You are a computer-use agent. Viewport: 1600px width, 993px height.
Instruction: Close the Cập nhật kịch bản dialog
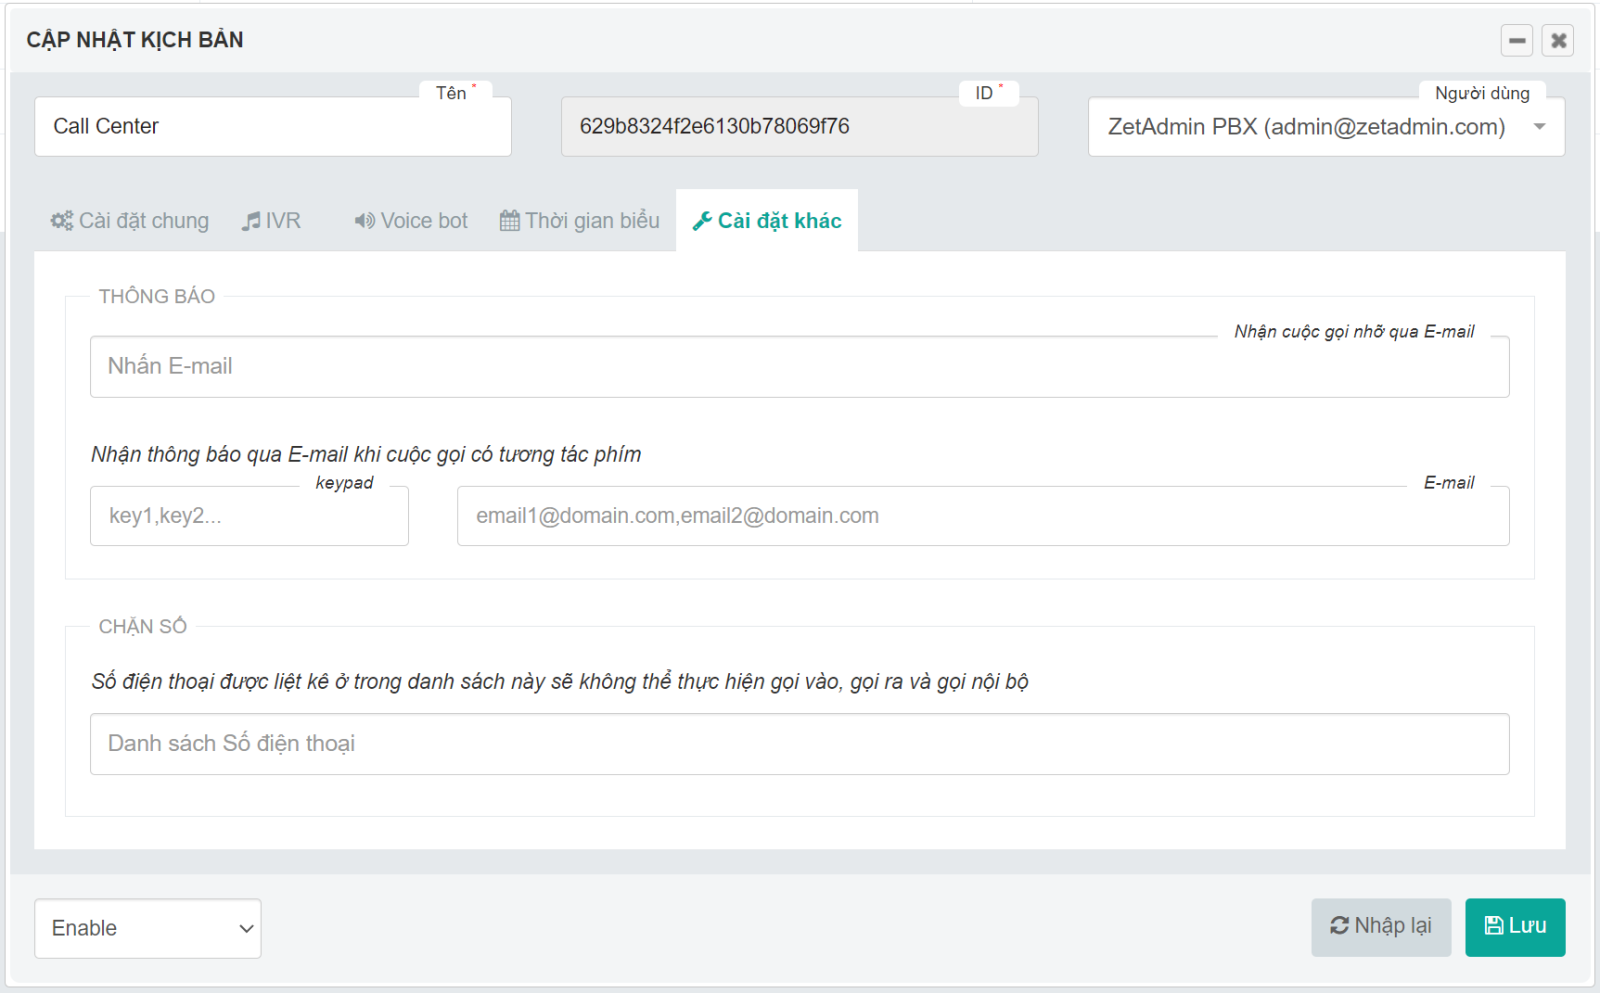pyautogui.click(x=1558, y=41)
